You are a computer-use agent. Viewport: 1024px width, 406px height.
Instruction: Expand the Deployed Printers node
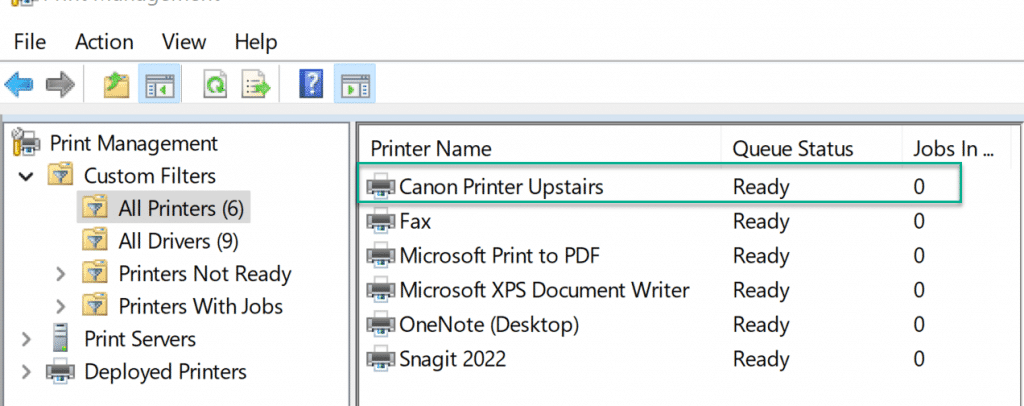(x=26, y=372)
